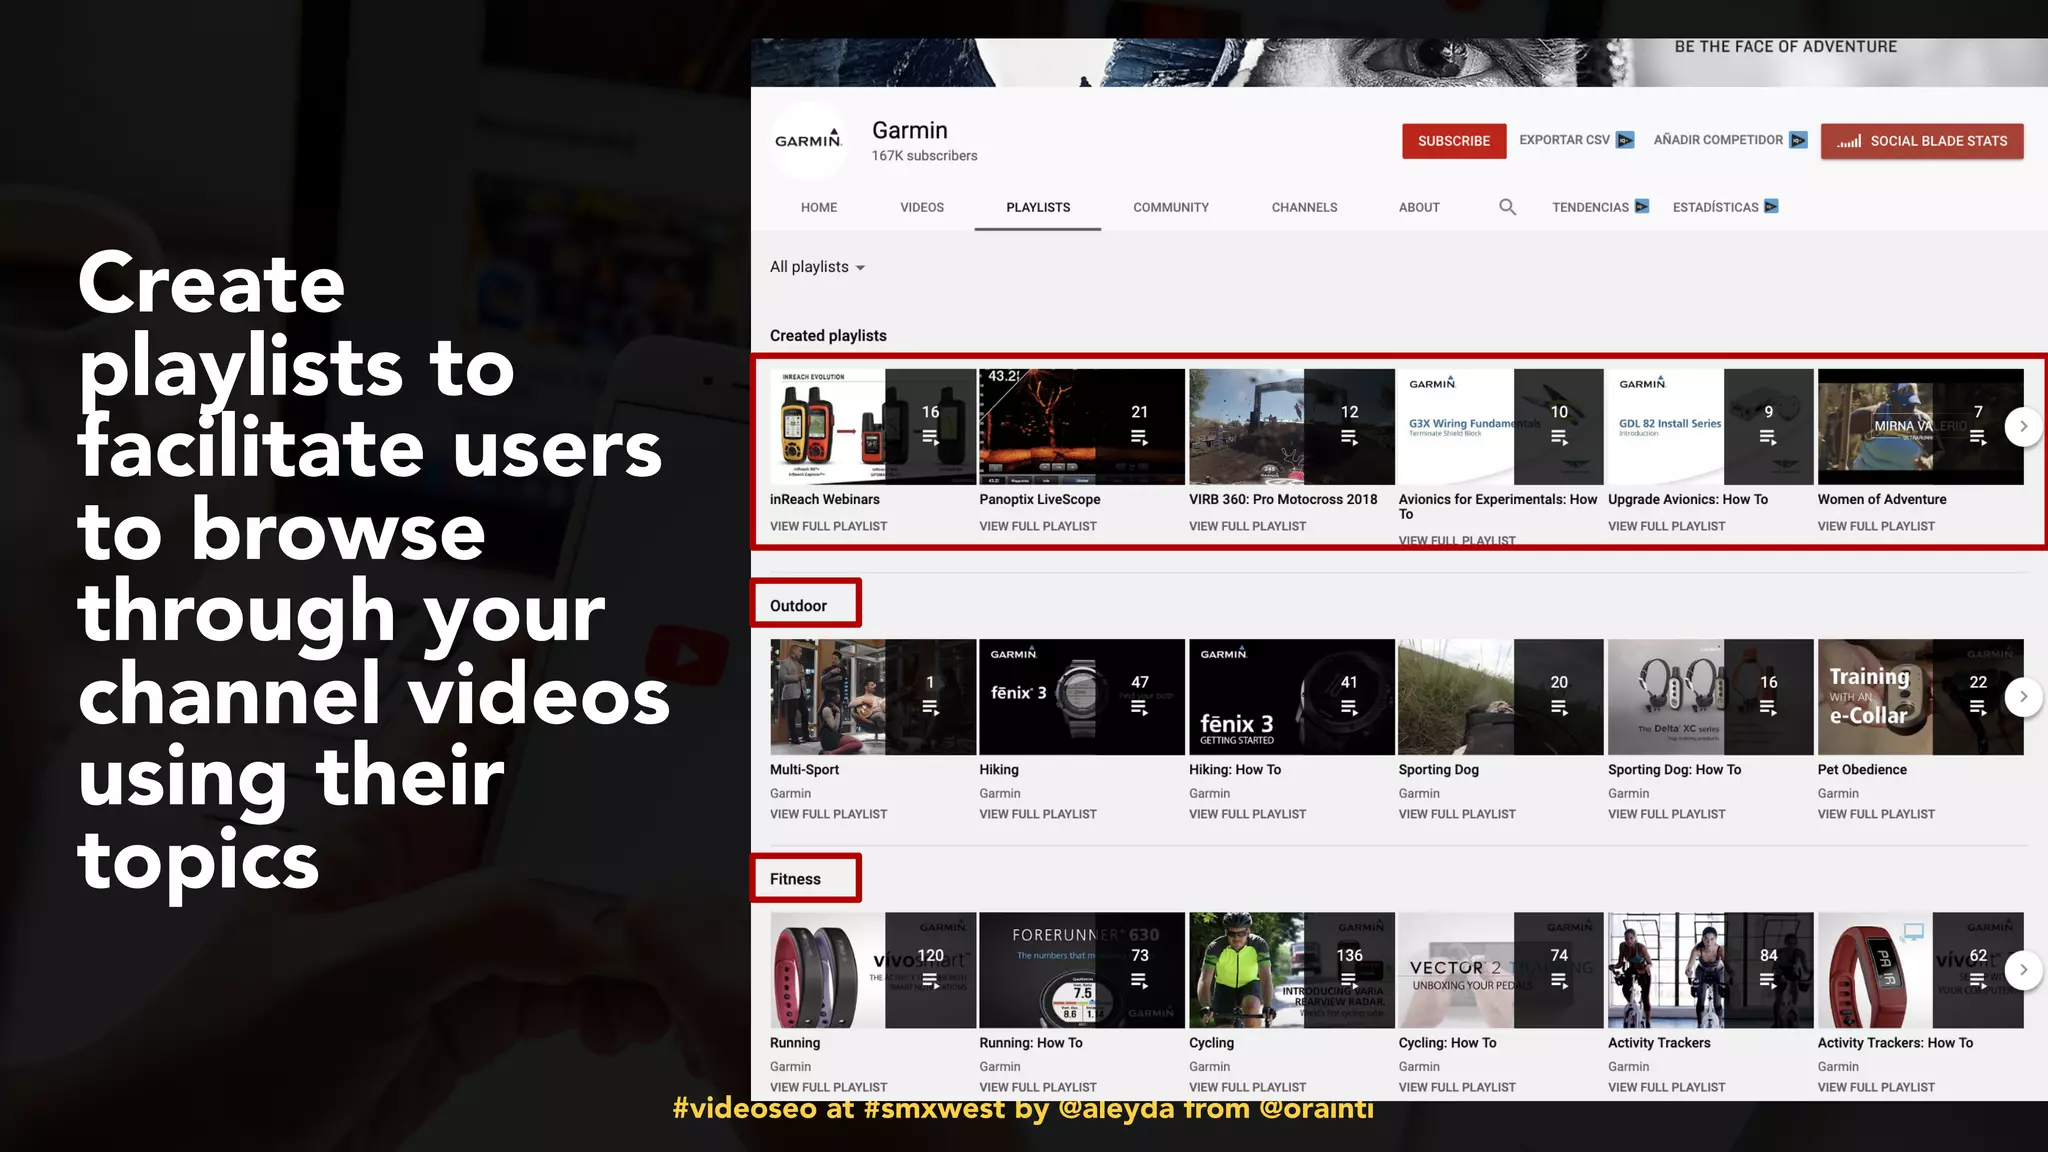This screenshot has width=2048, height=1152.
Task: Click the search magnifier icon in channel tabs
Action: (x=1507, y=207)
